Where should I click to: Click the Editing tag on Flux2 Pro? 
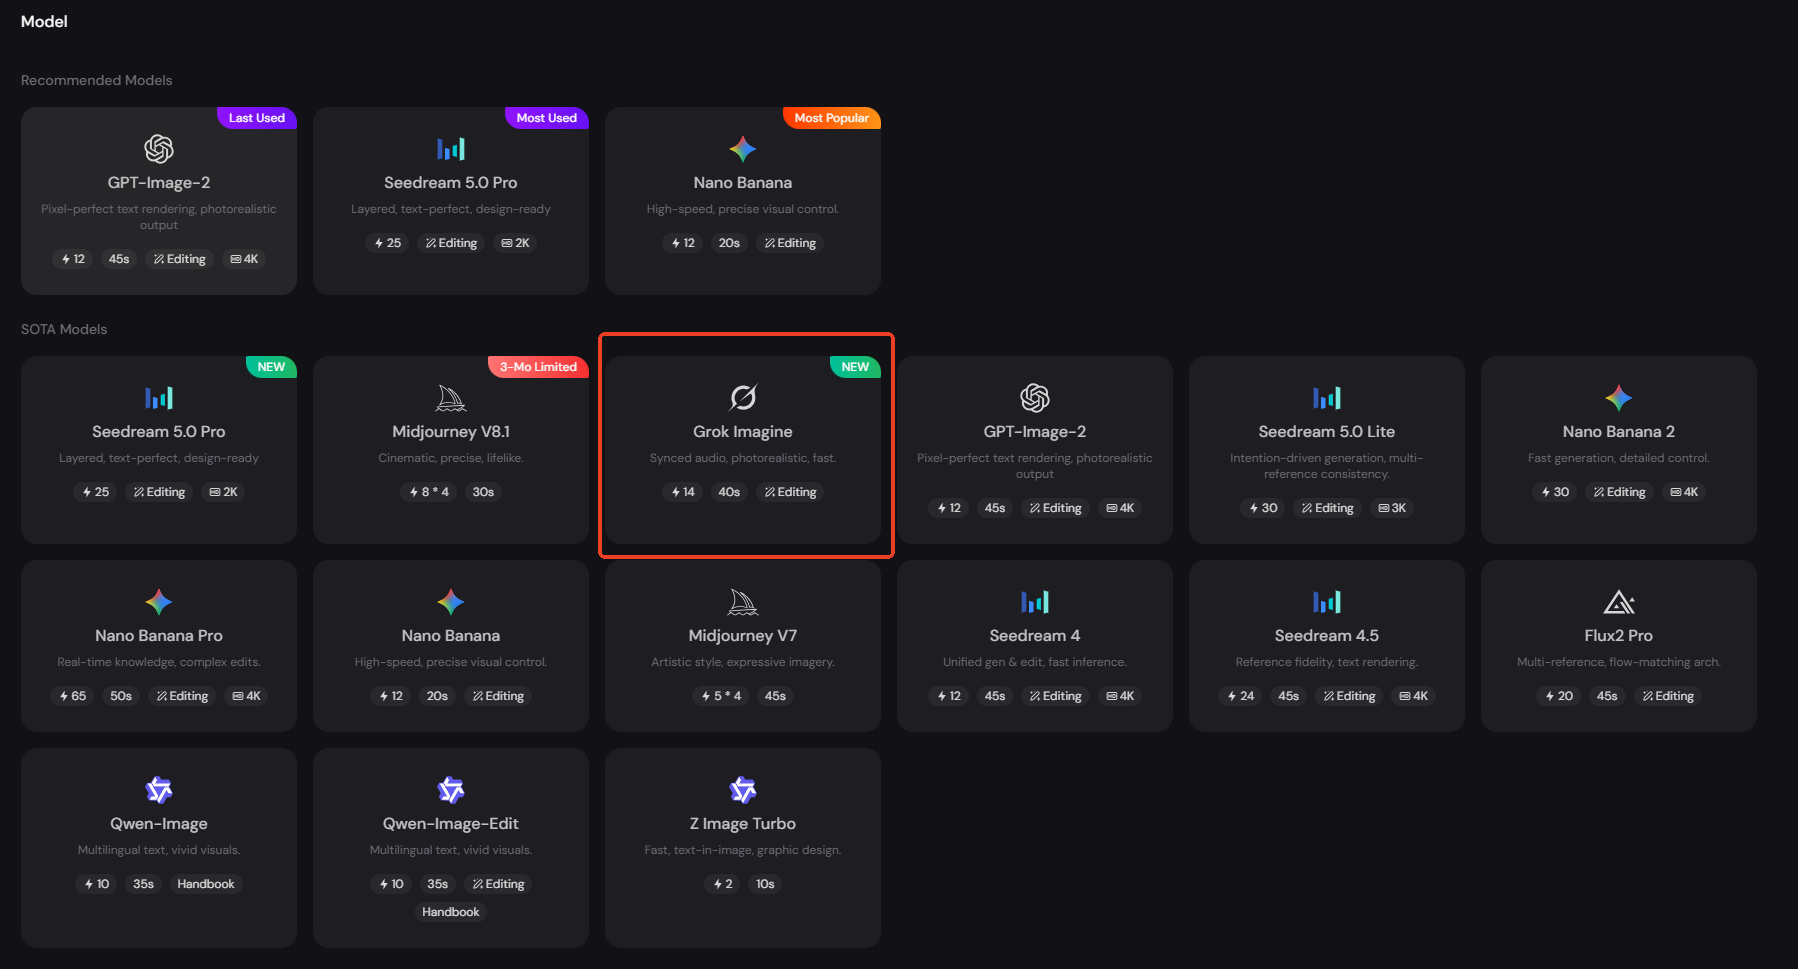tap(1668, 696)
